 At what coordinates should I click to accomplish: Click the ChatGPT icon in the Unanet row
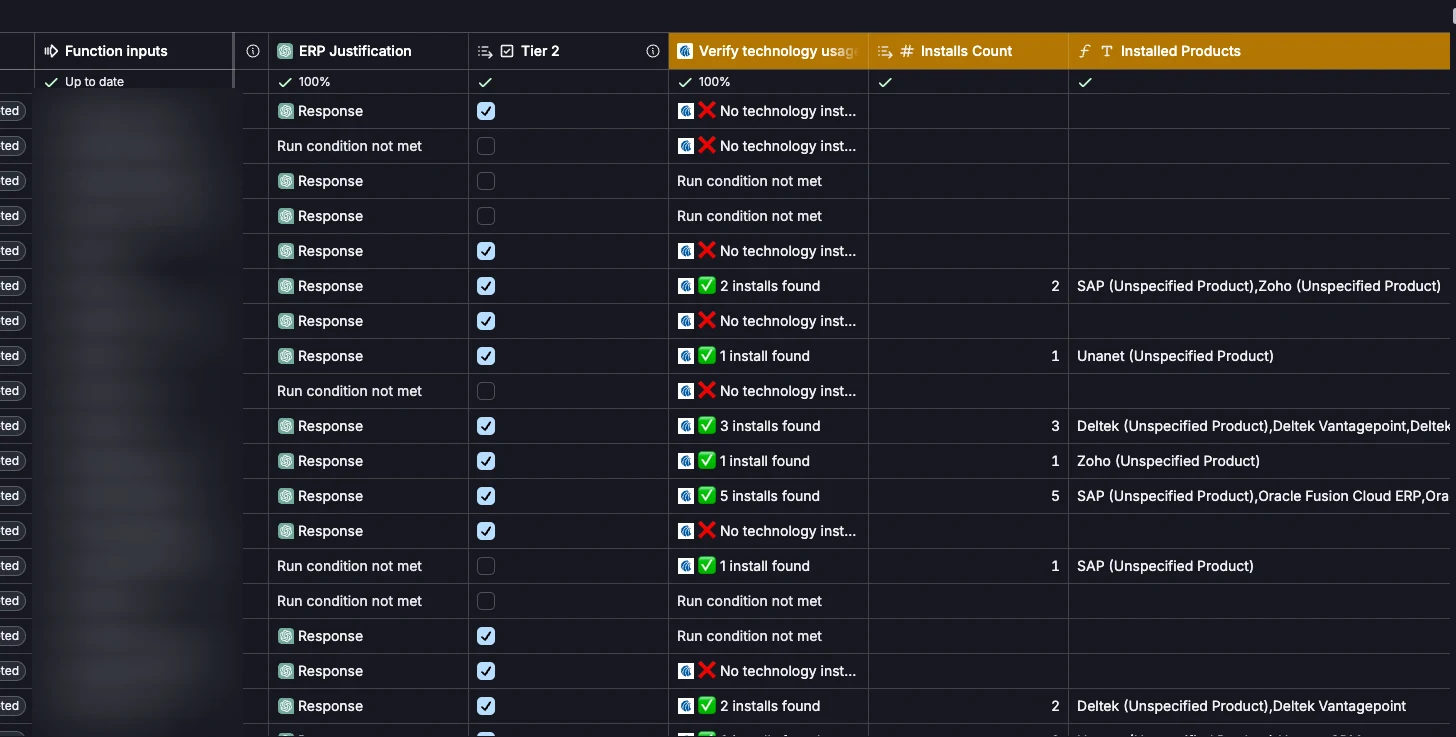coord(285,356)
